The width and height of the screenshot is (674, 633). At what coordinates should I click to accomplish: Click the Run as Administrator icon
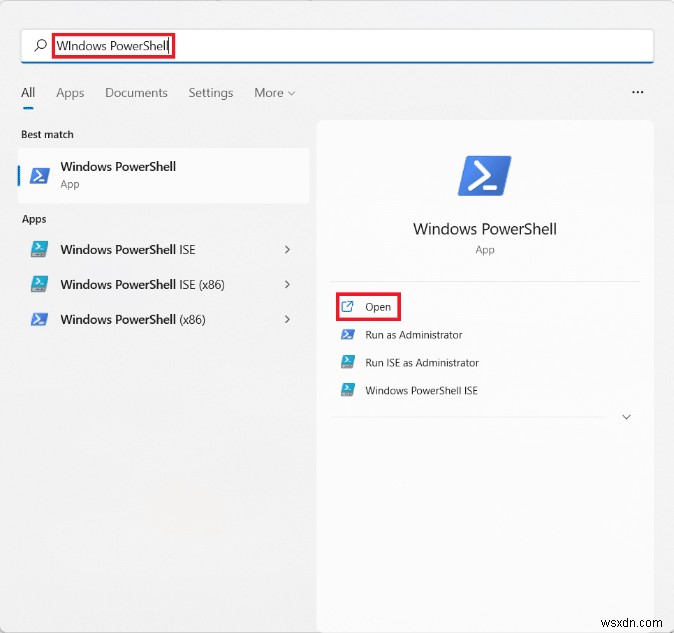(x=348, y=334)
